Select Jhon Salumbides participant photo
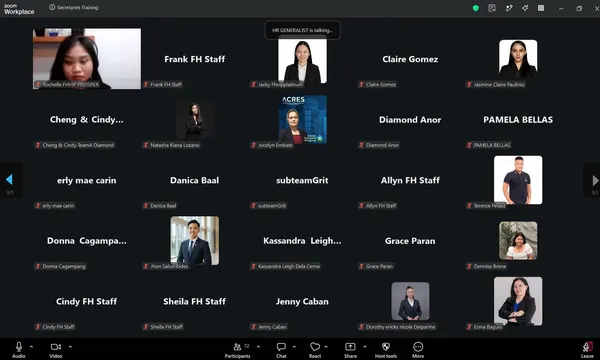The width and height of the screenshot is (600, 360). pyautogui.click(x=195, y=240)
